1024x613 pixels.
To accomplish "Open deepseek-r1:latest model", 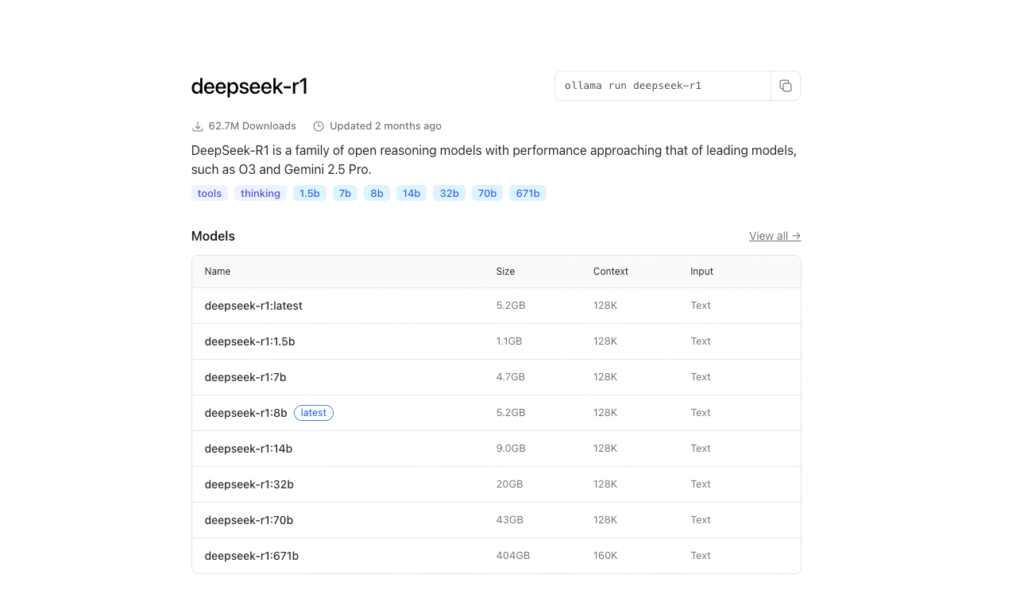I will [253, 306].
